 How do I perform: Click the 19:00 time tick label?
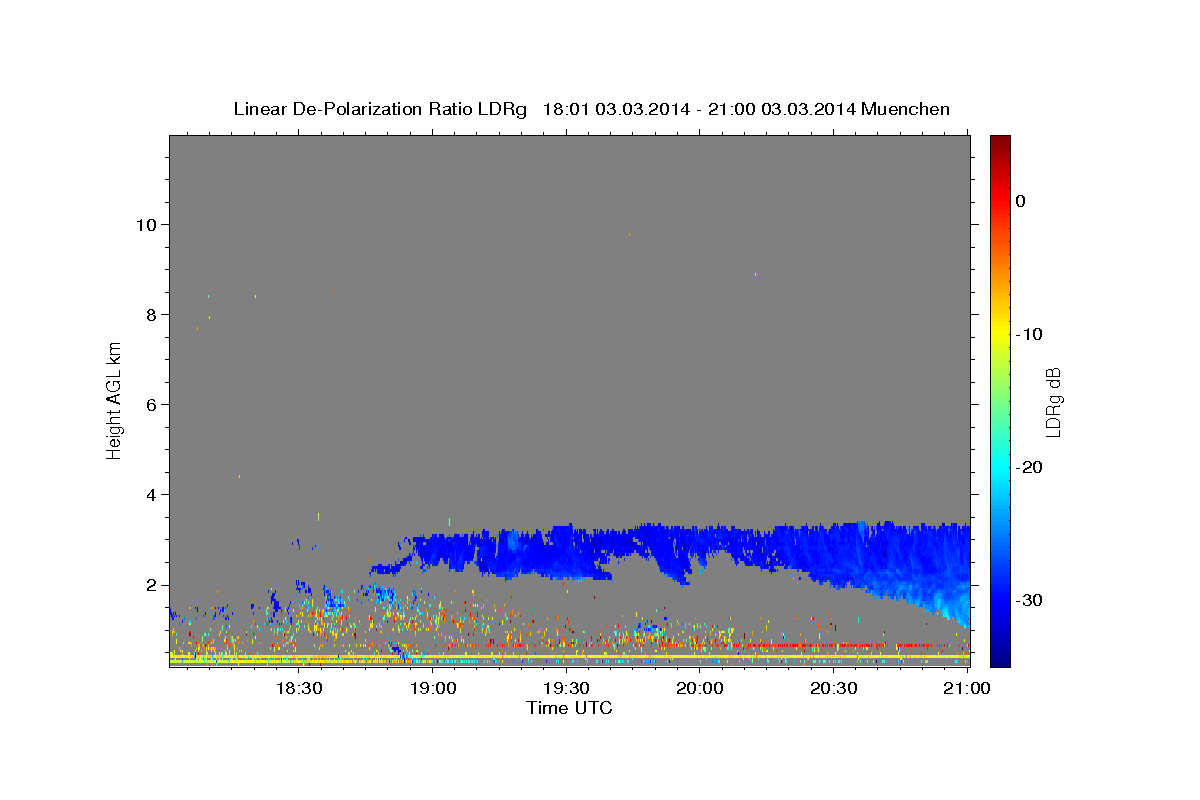[x=432, y=688]
